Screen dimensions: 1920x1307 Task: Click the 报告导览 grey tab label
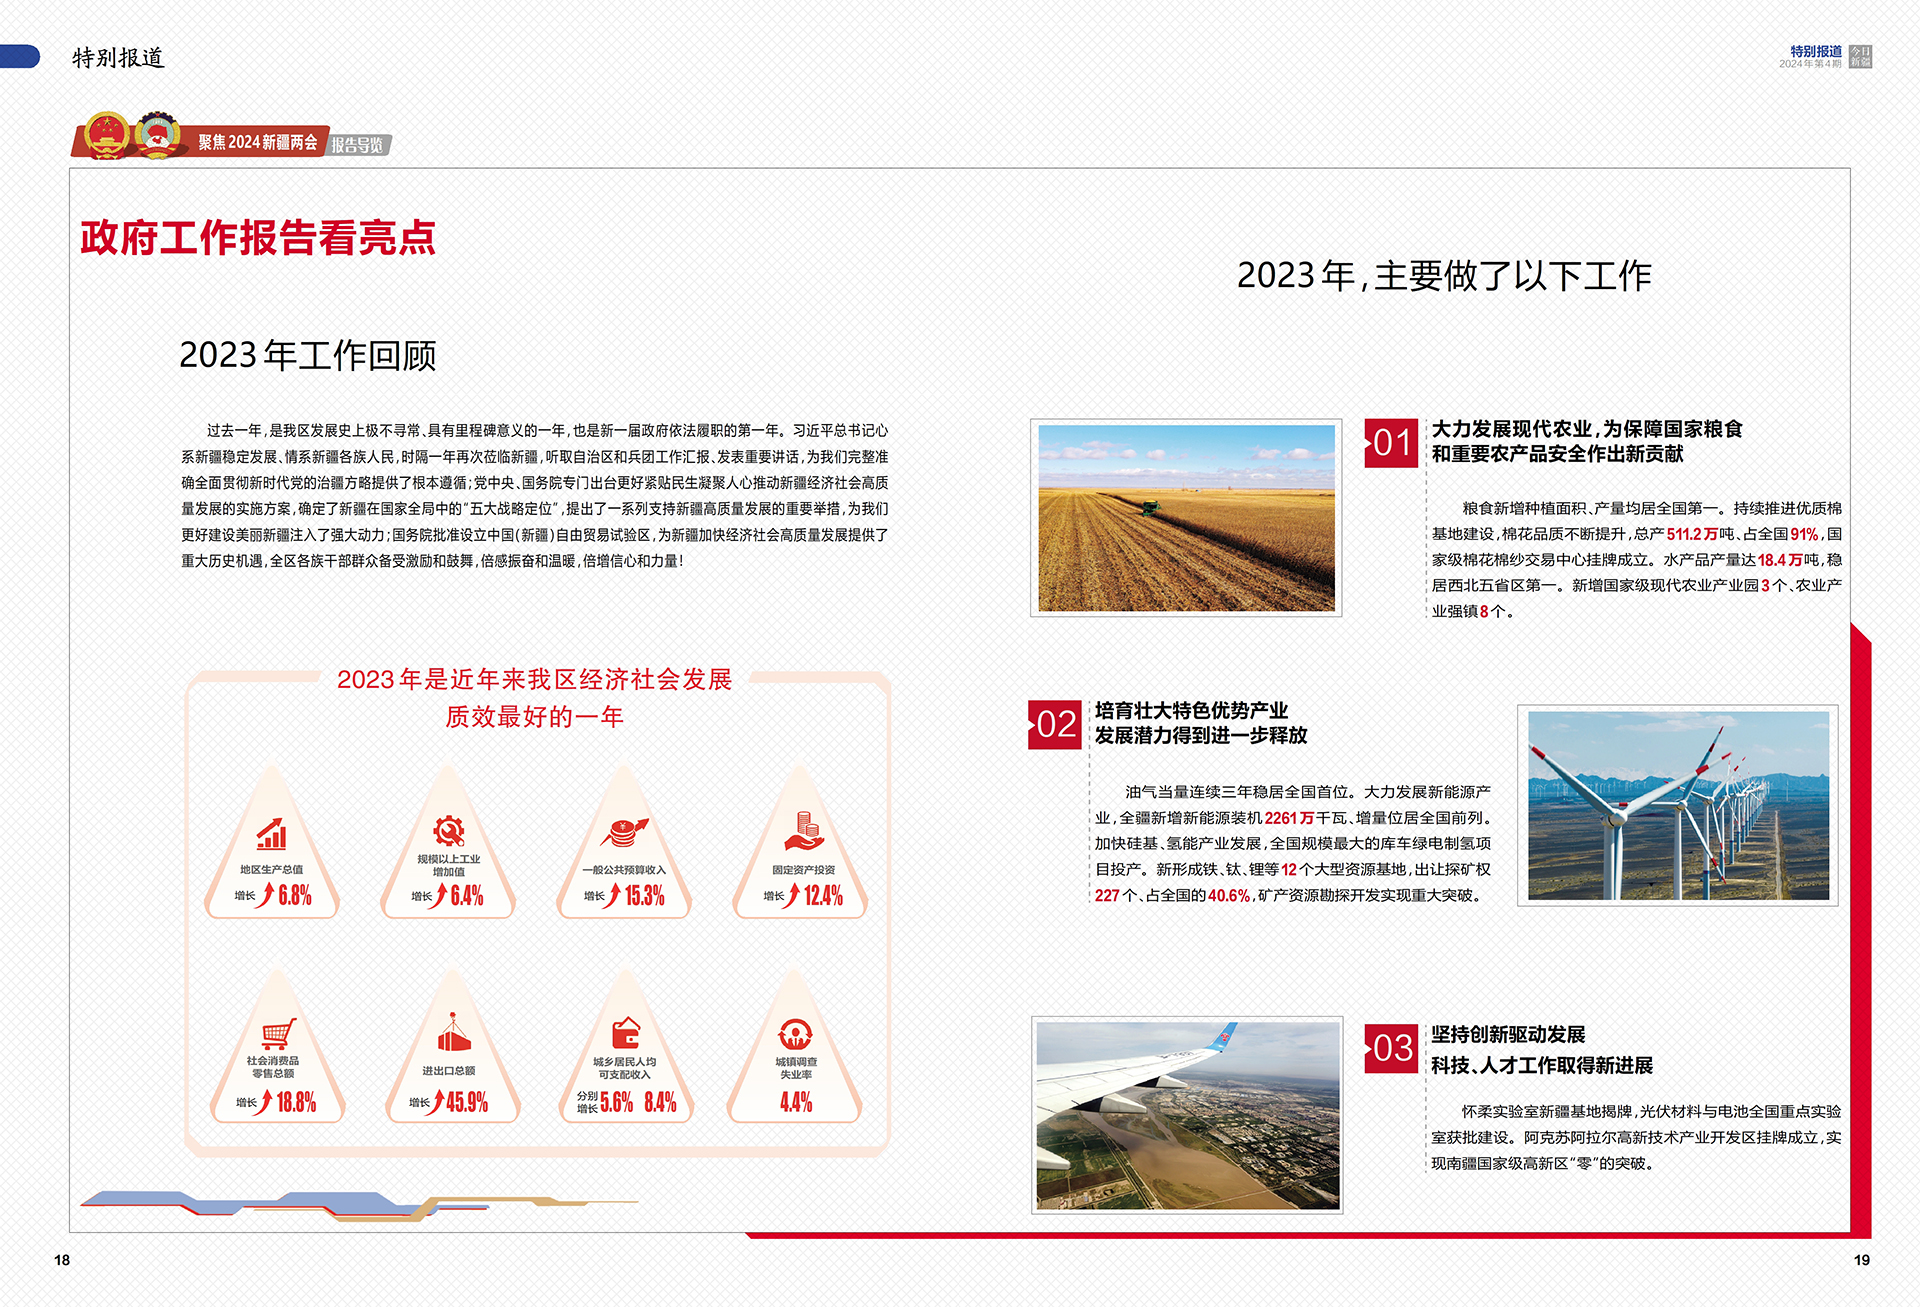pyautogui.click(x=357, y=145)
